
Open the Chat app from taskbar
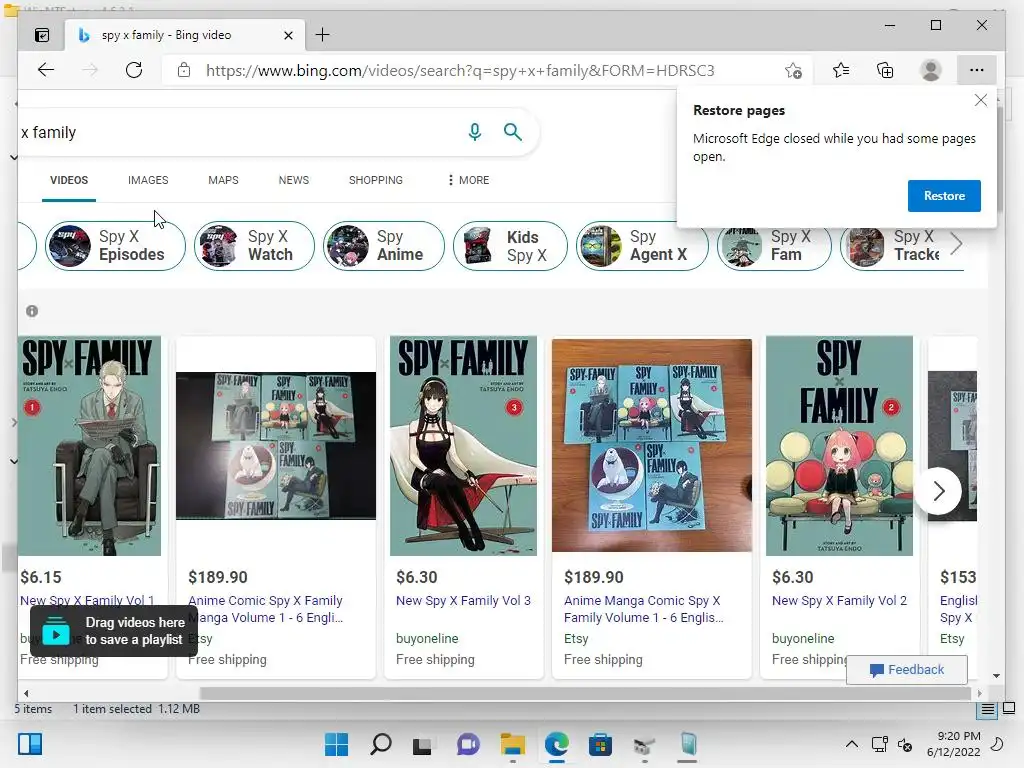[468, 744]
